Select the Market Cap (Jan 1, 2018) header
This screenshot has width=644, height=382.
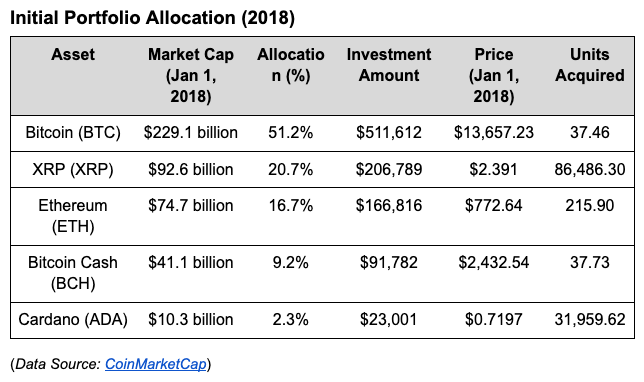191,75
